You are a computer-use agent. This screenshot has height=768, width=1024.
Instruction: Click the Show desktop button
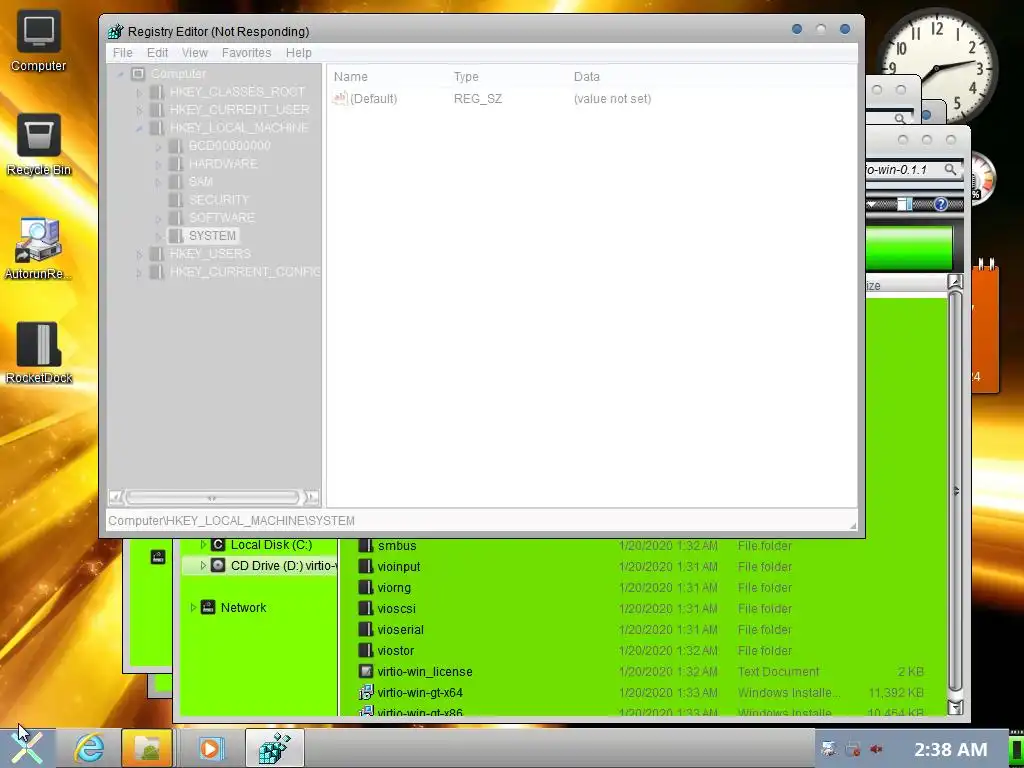[1017, 748]
